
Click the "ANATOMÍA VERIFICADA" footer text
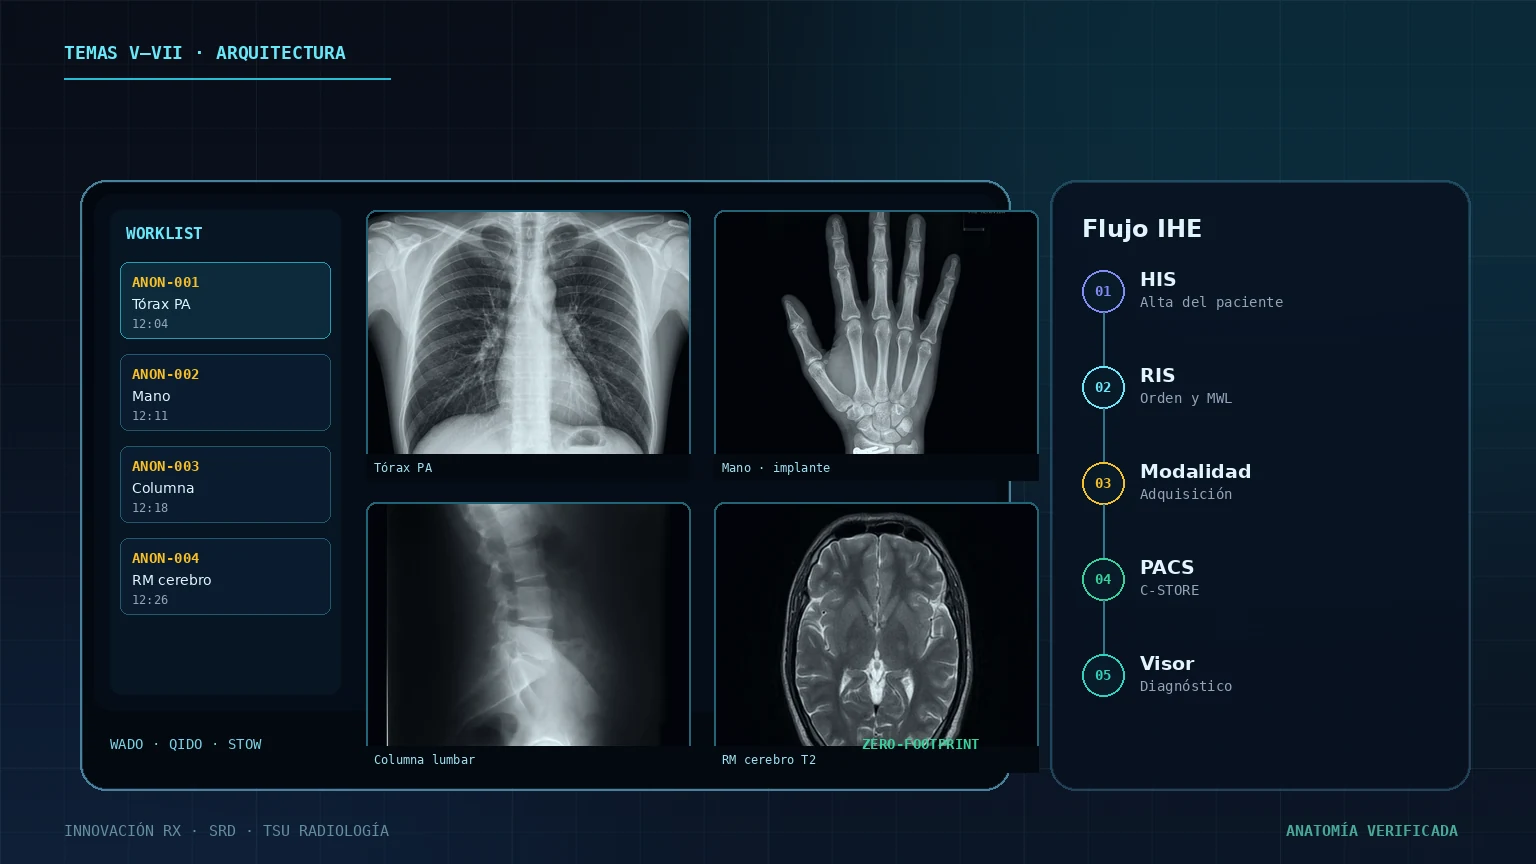coord(1372,831)
